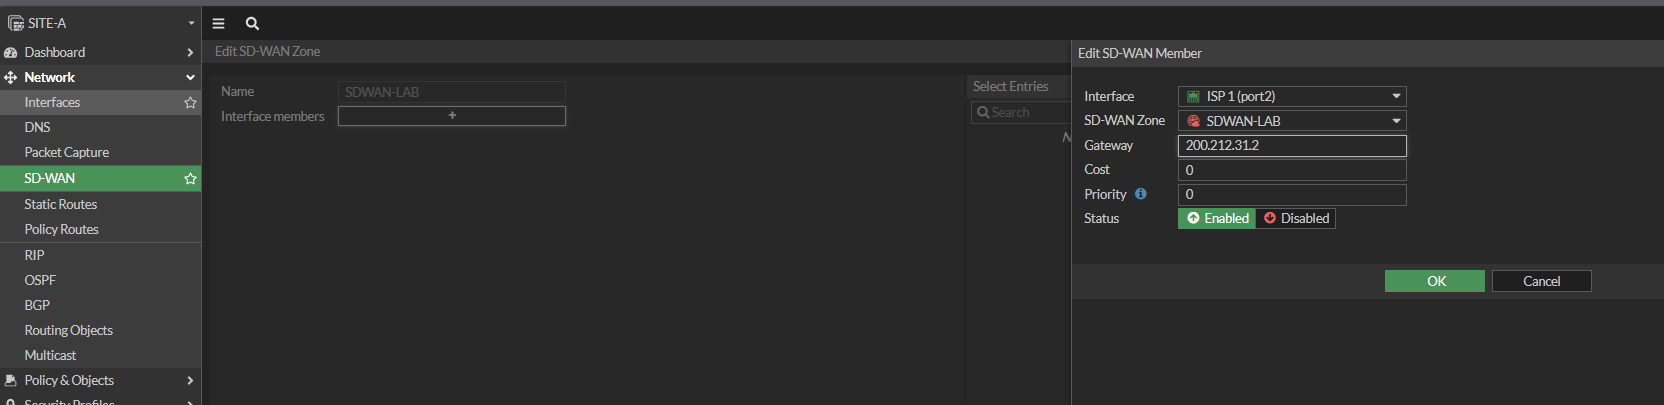Open Static Routes in the sidebar

(x=61, y=204)
